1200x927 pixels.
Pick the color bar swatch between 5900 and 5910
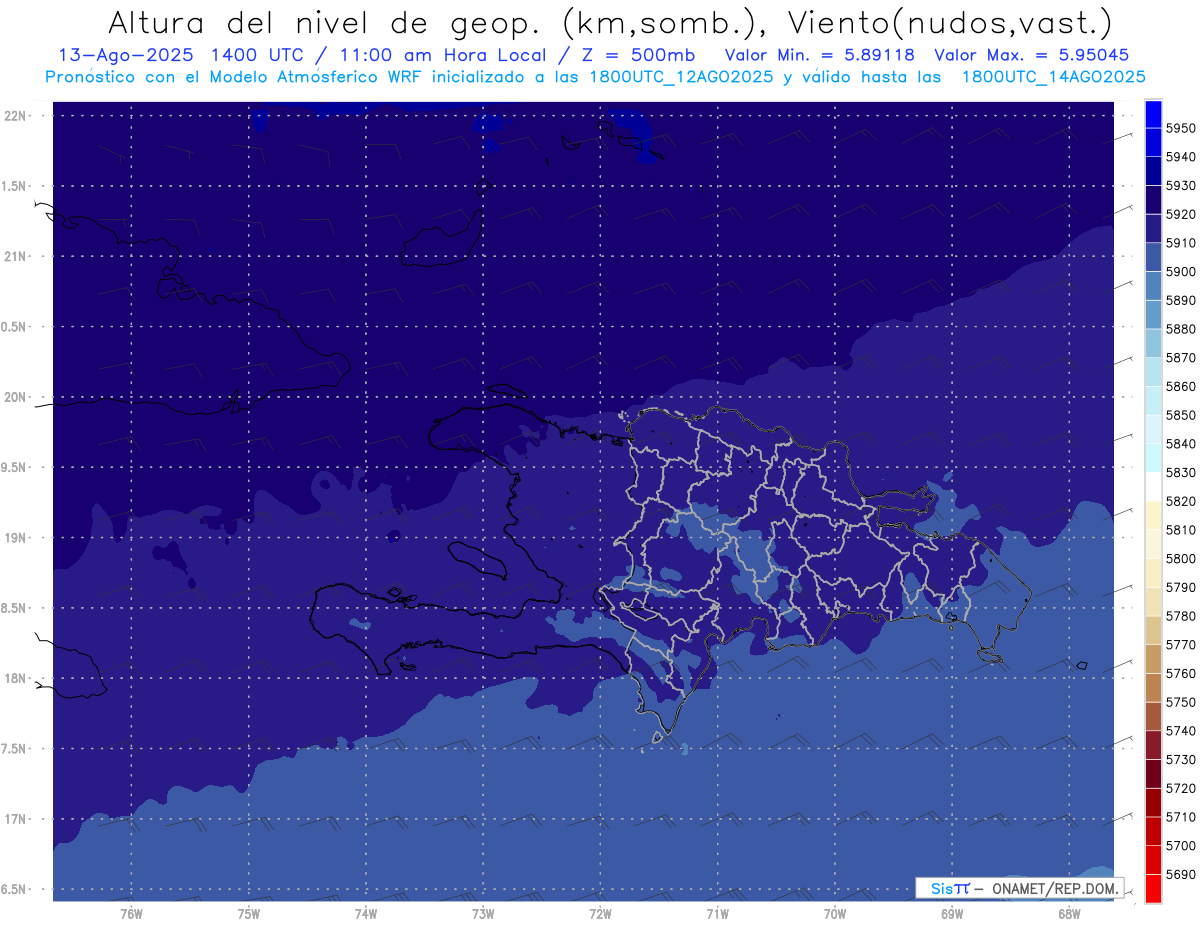(x=1153, y=257)
